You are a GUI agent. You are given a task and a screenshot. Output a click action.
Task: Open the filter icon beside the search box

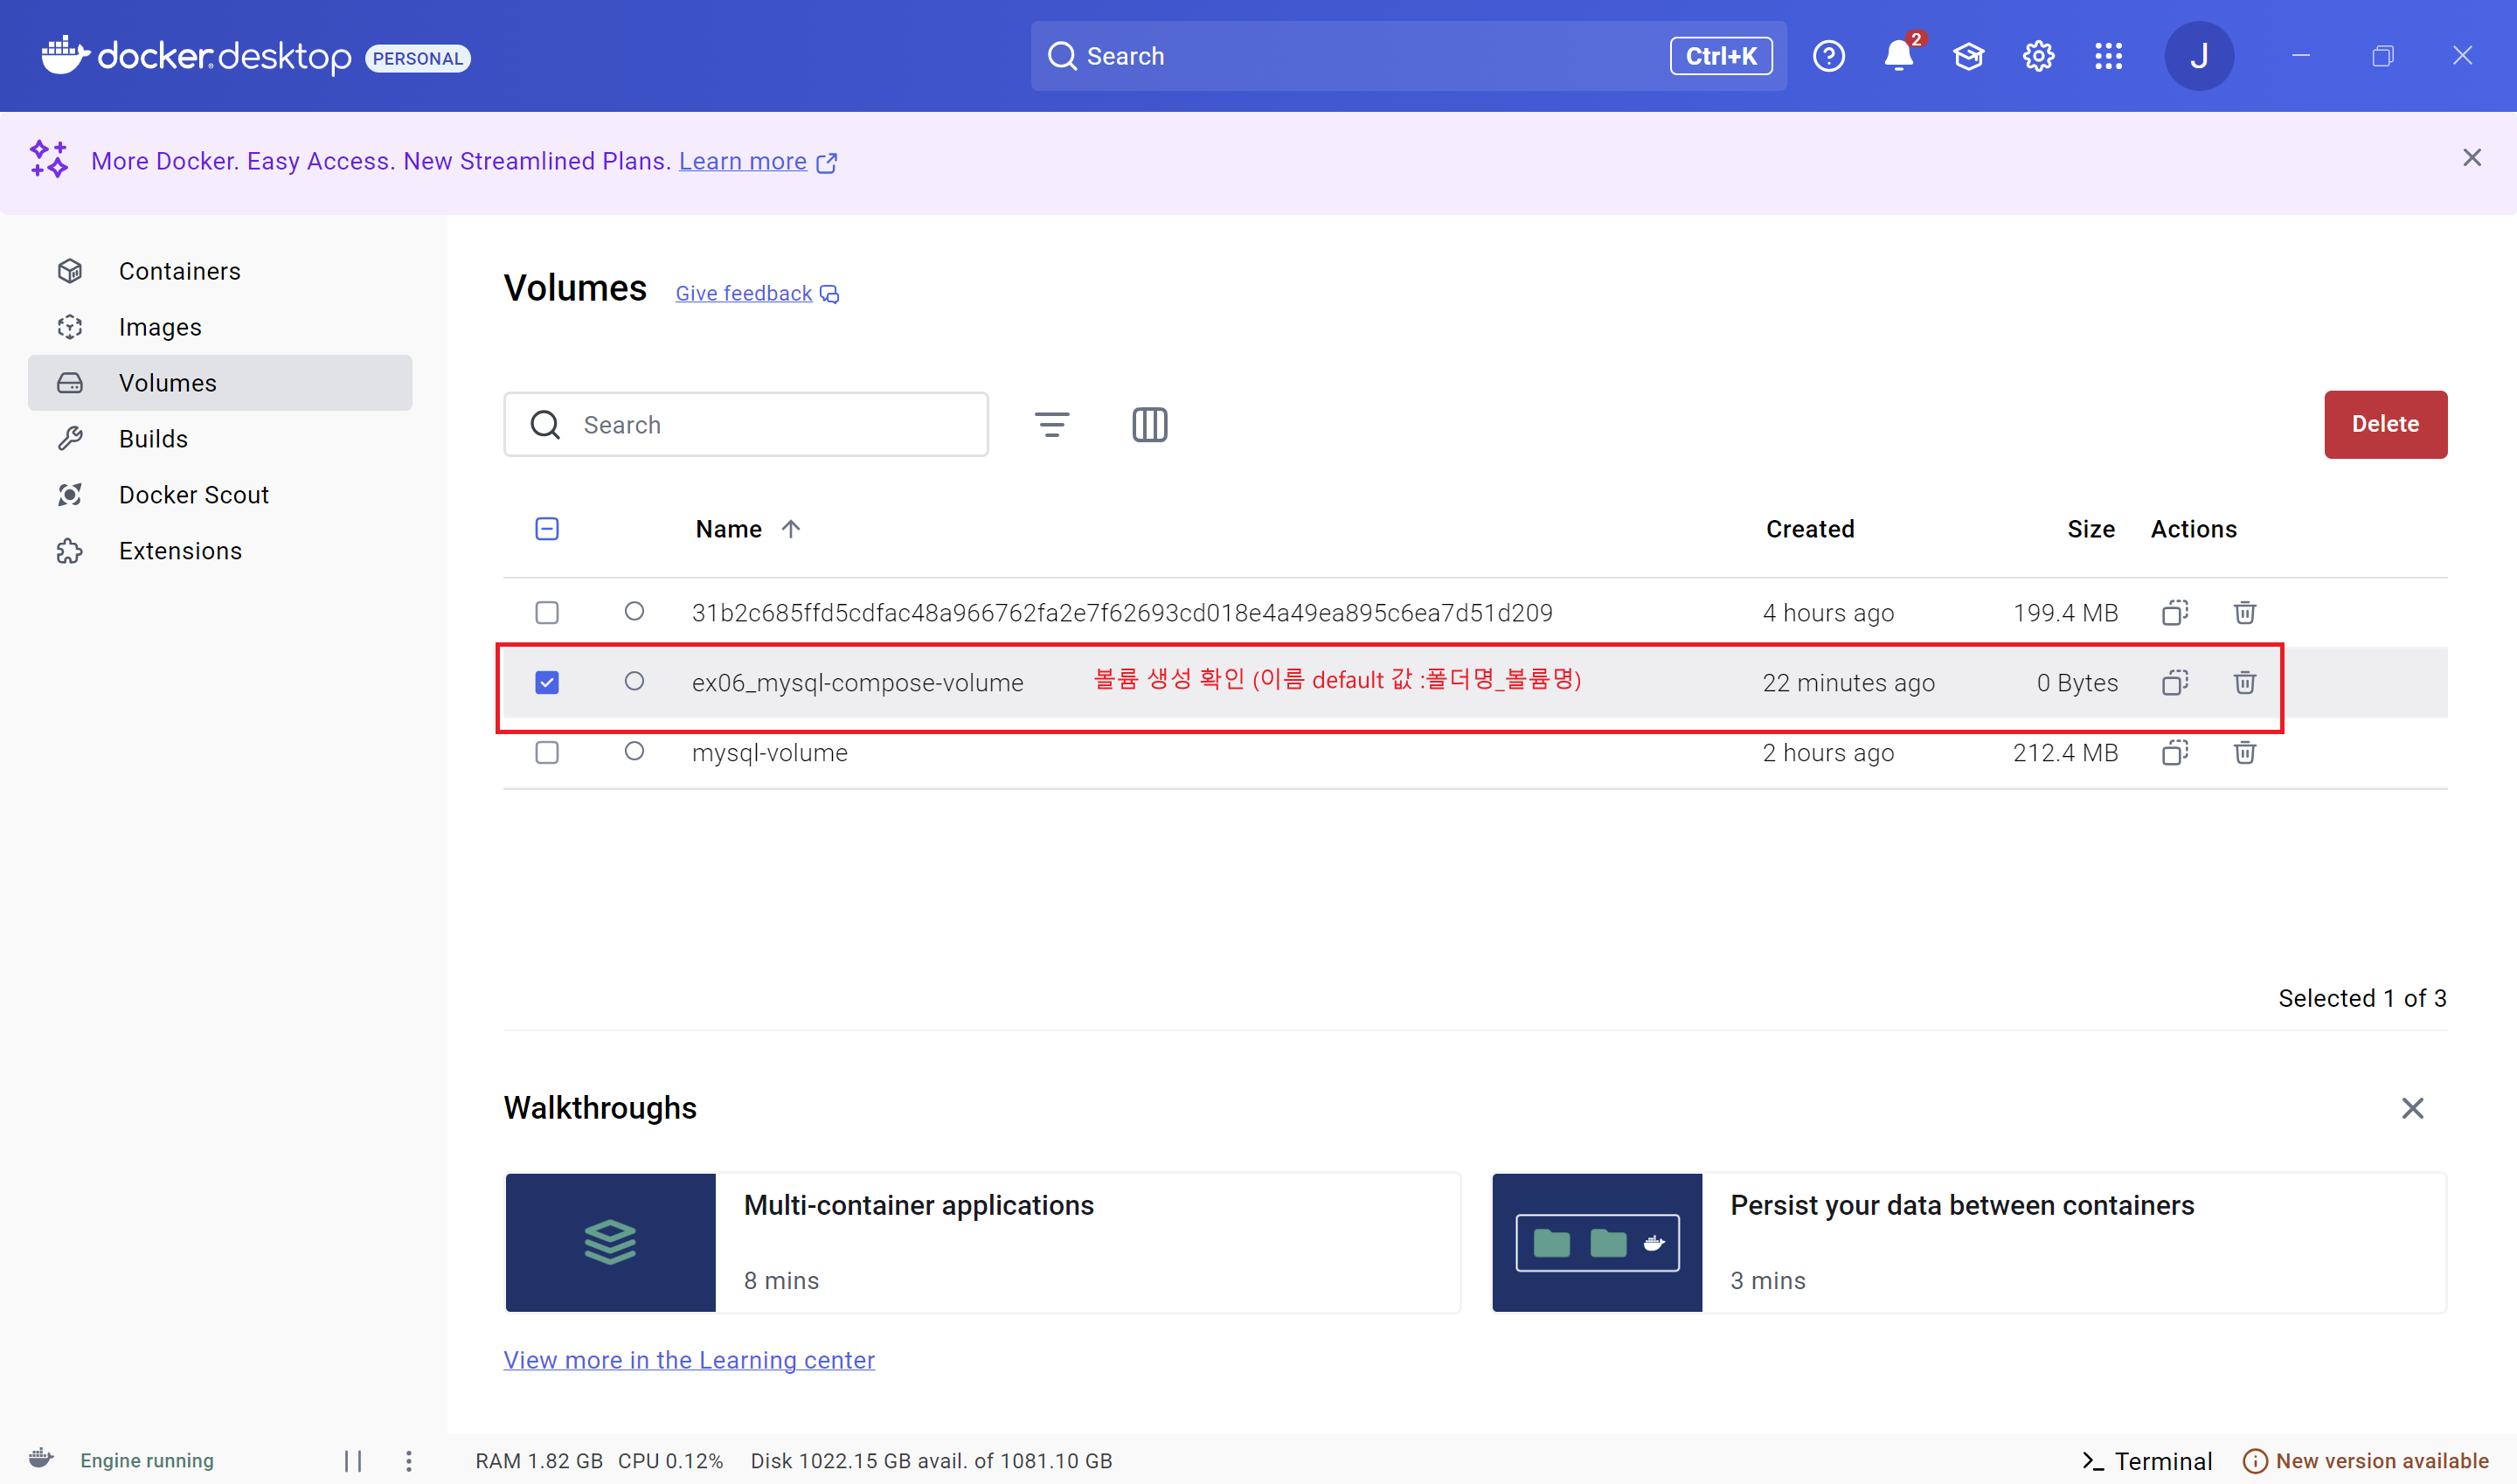1051,424
